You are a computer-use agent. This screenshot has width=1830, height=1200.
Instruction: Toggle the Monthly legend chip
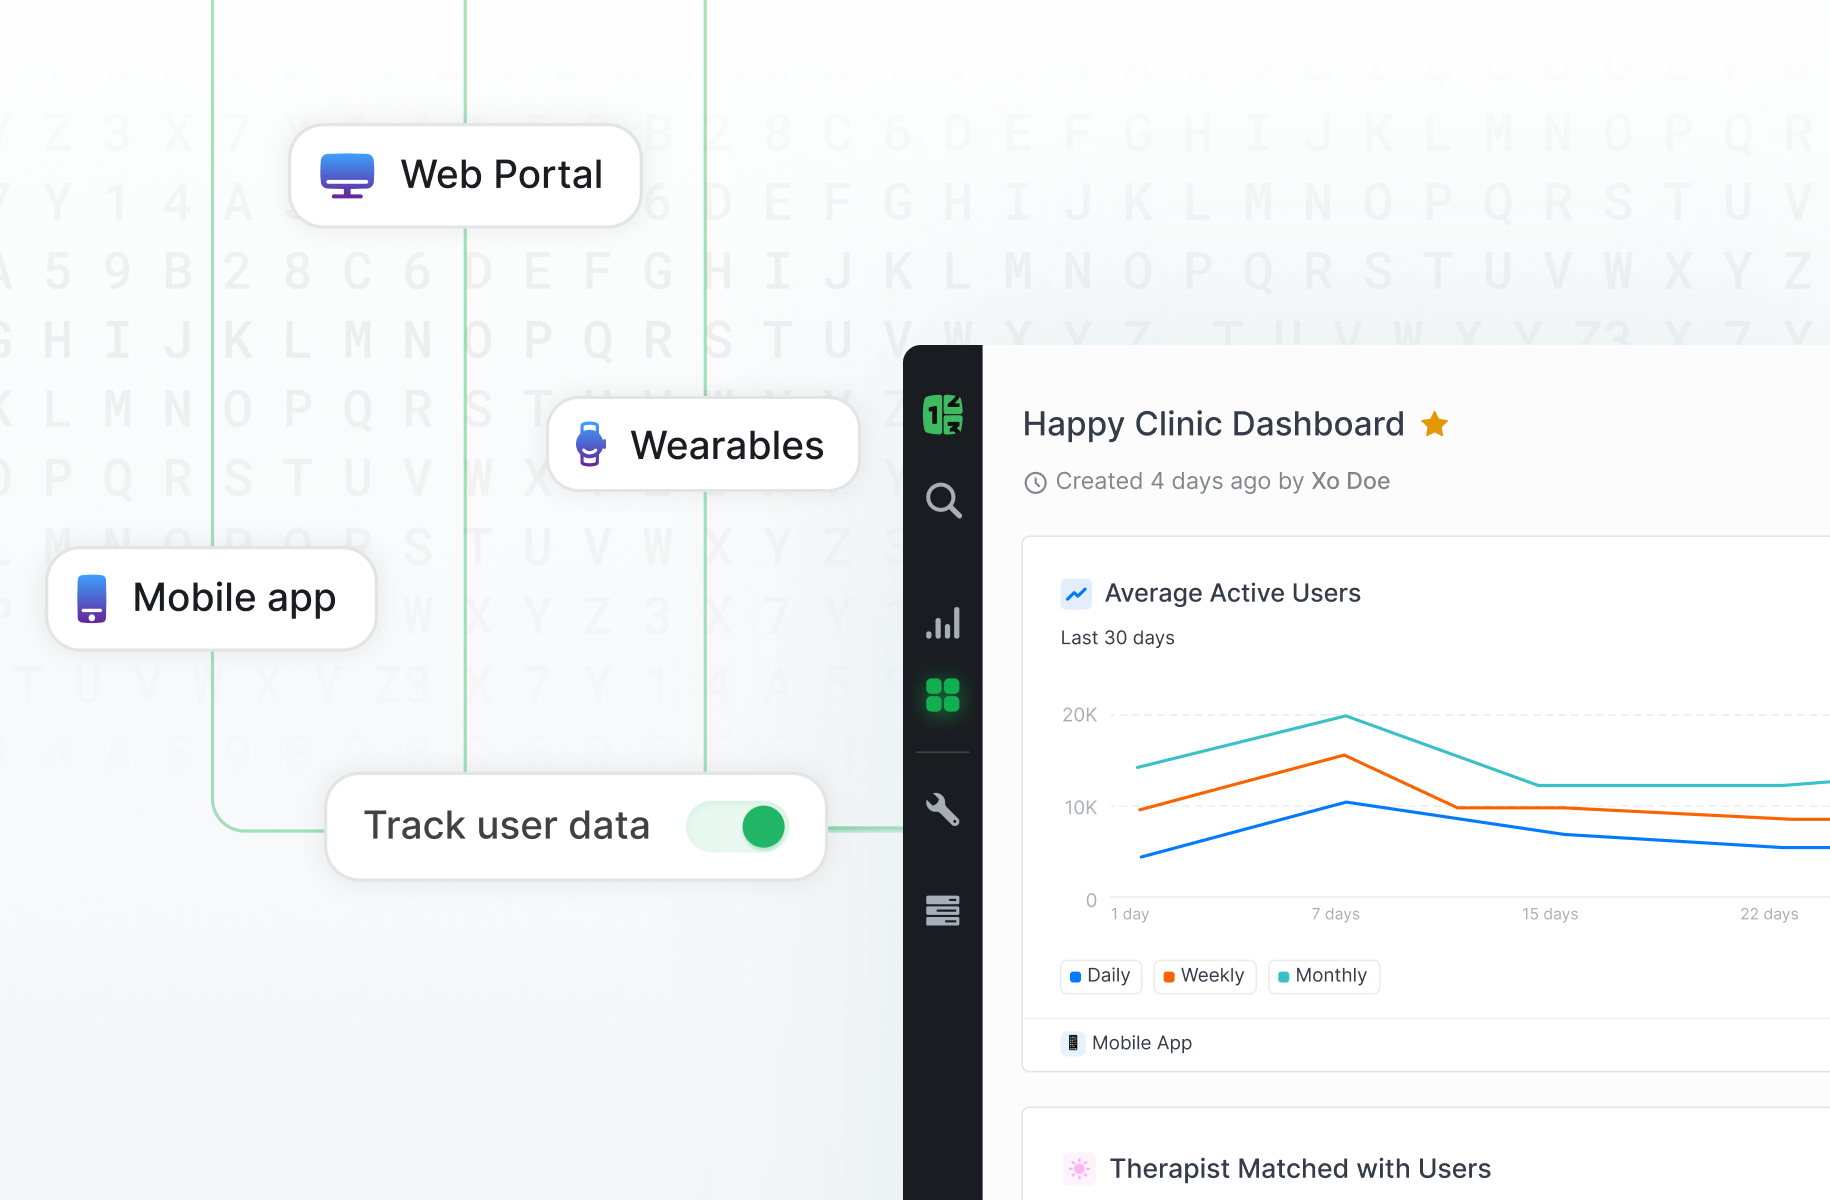click(x=1323, y=976)
